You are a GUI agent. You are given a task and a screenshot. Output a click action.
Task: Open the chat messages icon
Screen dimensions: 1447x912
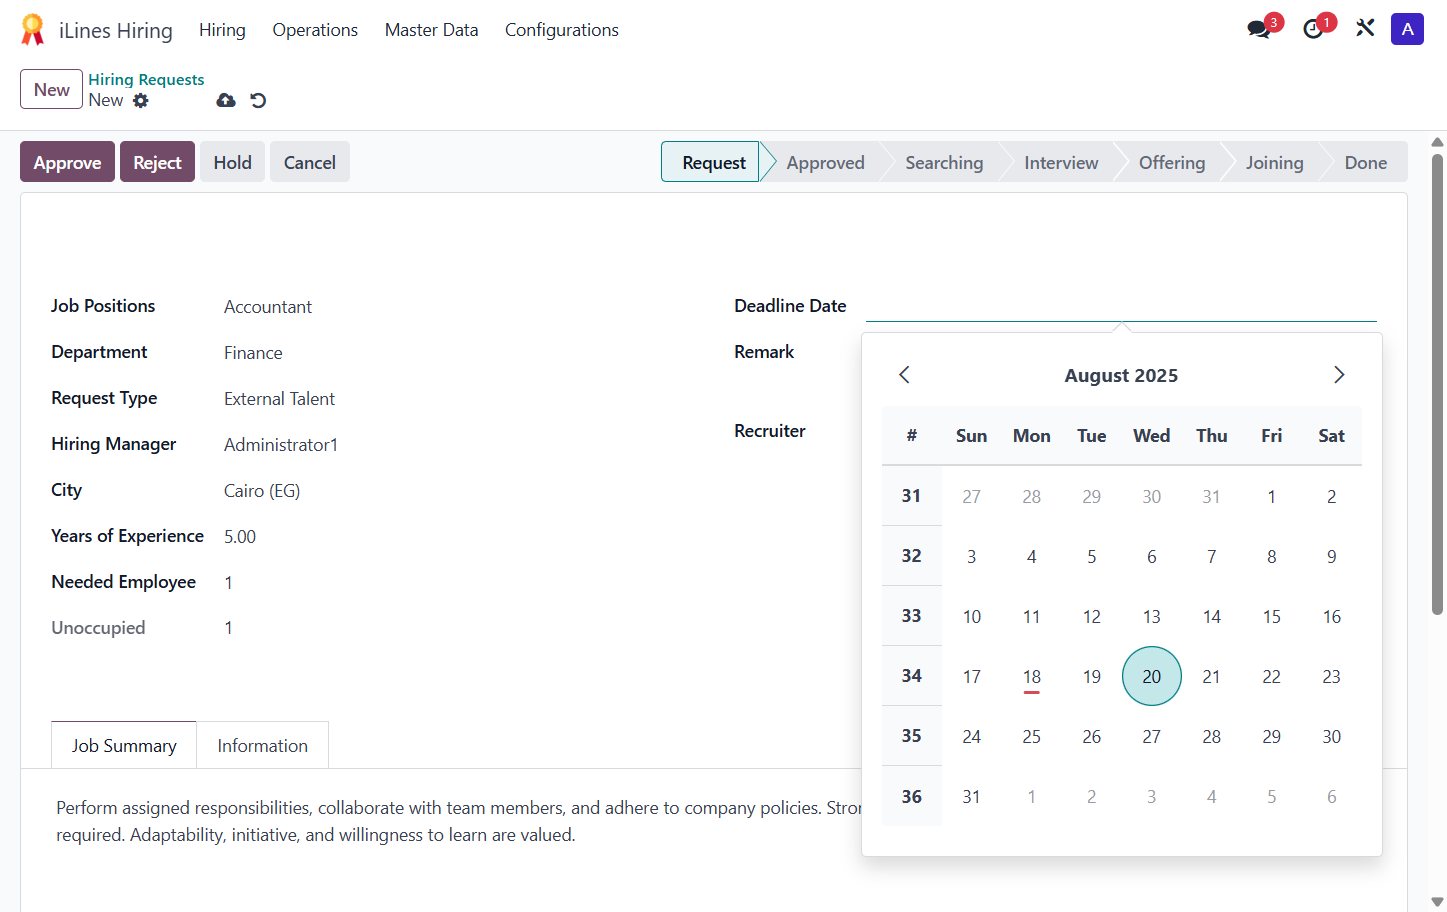tap(1259, 29)
